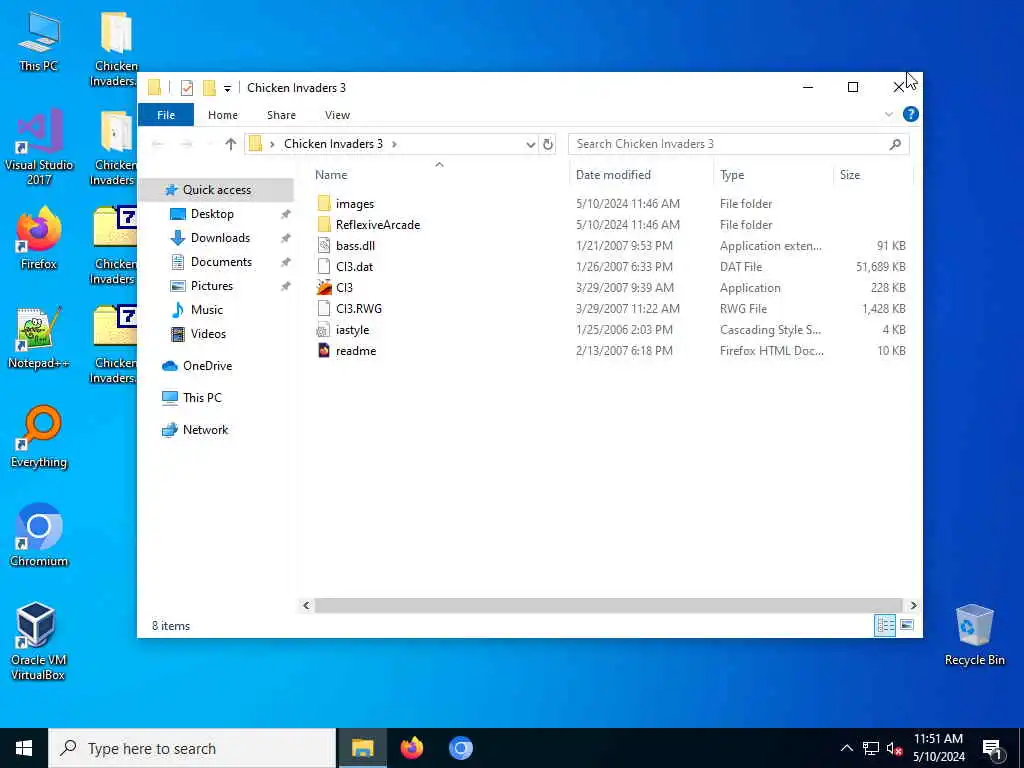Click the search magnifier icon in Explorer
This screenshot has height=768, width=1024.
[x=895, y=144]
